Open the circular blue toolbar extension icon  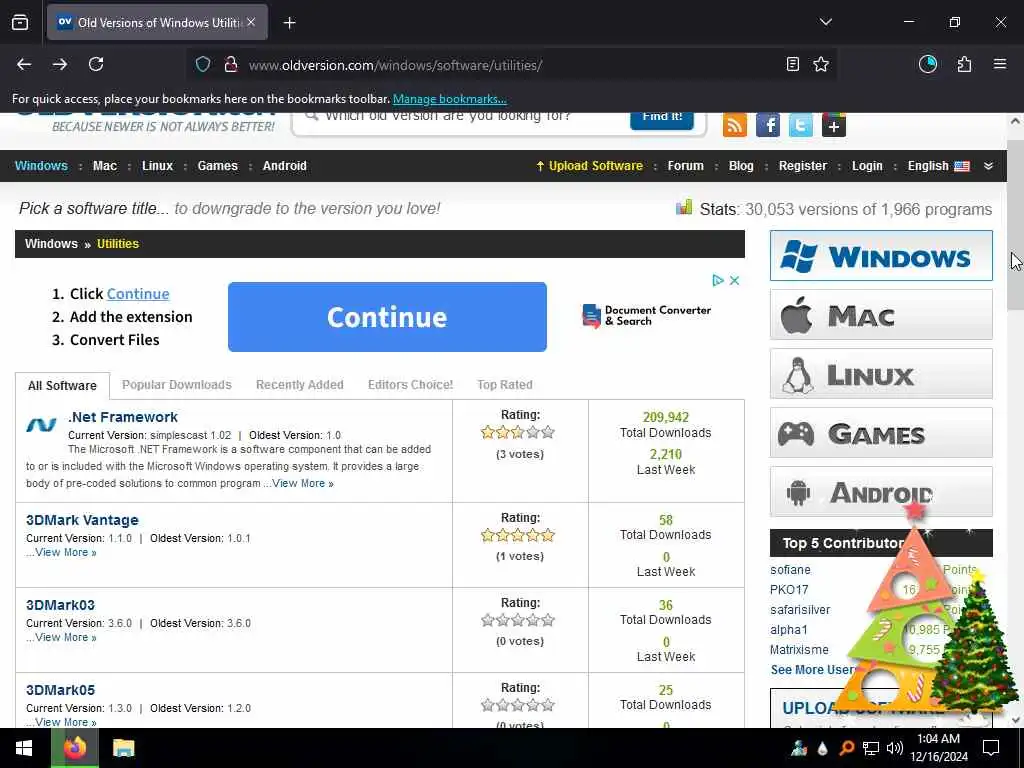[x=928, y=64]
